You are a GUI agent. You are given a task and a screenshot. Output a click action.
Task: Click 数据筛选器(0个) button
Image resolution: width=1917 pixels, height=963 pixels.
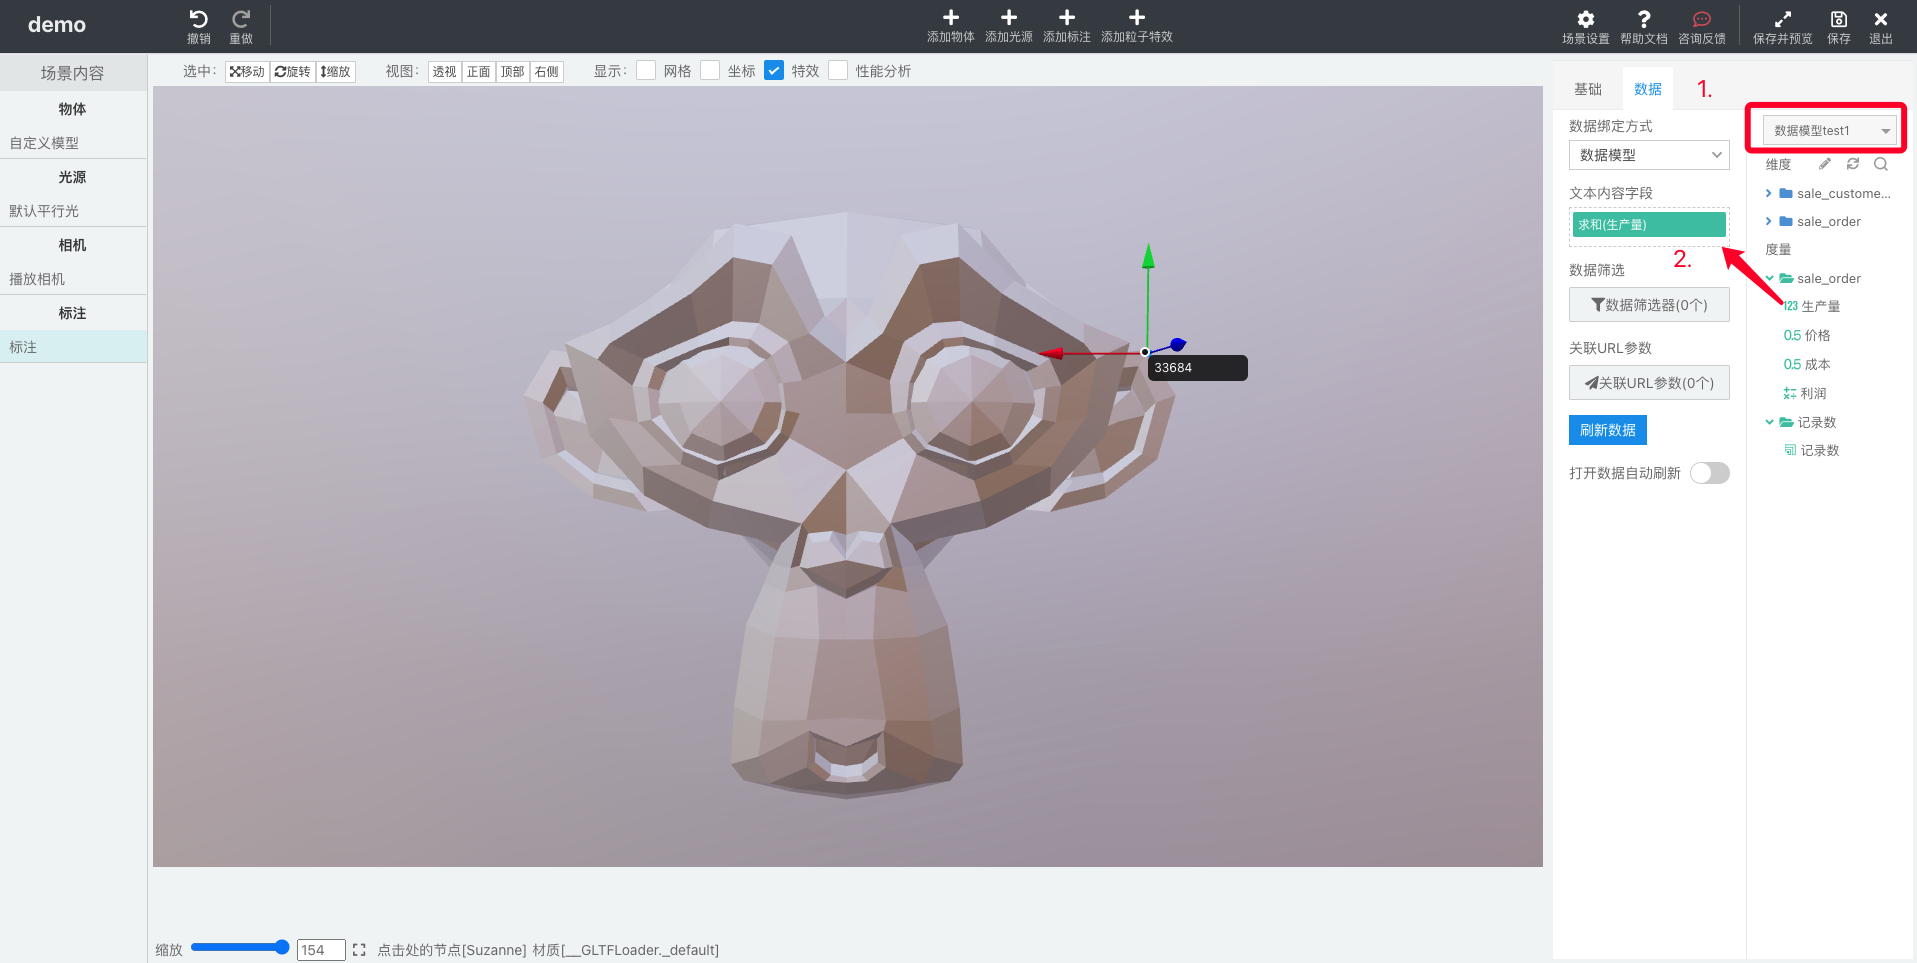pyautogui.click(x=1649, y=305)
